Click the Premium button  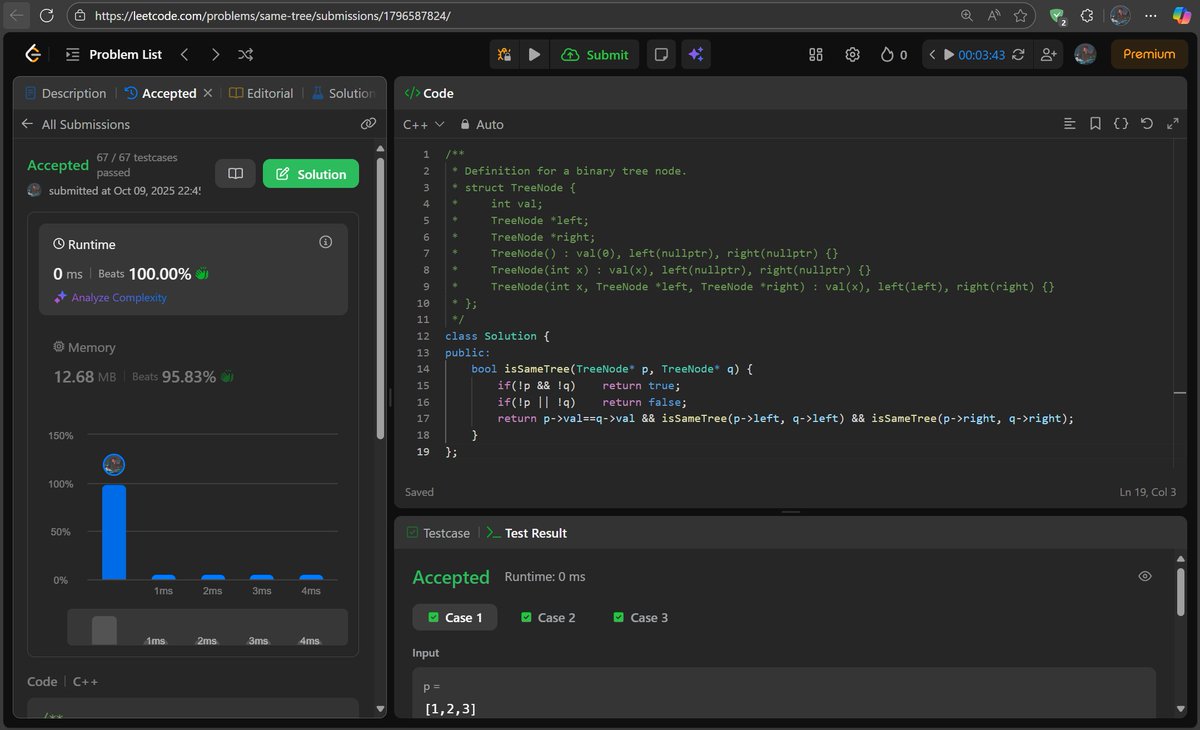[x=1149, y=54]
